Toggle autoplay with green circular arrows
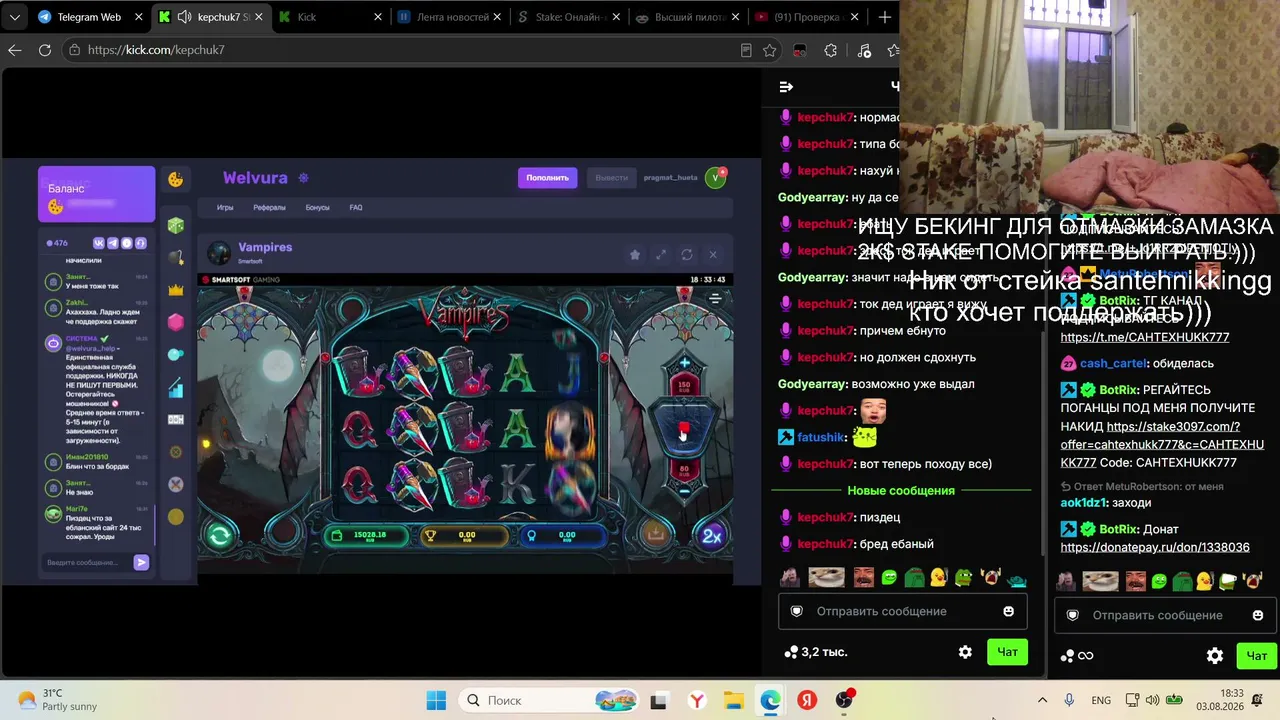 click(x=220, y=536)
